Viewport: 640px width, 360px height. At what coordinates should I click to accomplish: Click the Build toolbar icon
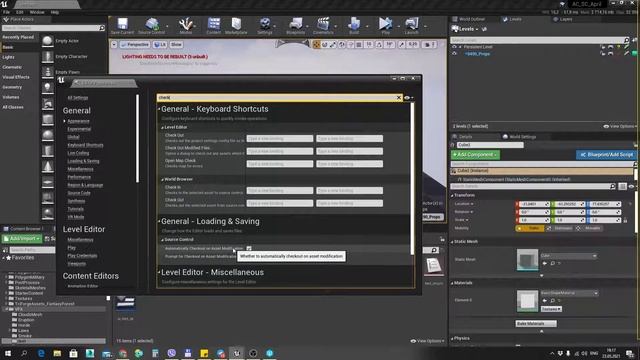pyautogui.click(x=354, y=24)
